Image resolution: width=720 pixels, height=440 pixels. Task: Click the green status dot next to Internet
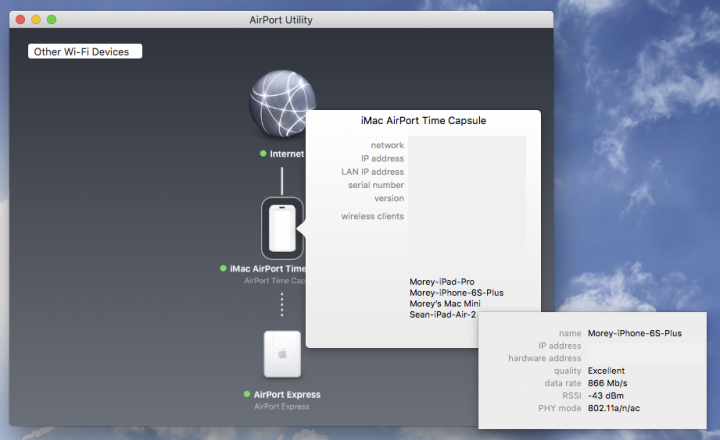point(263,154)
